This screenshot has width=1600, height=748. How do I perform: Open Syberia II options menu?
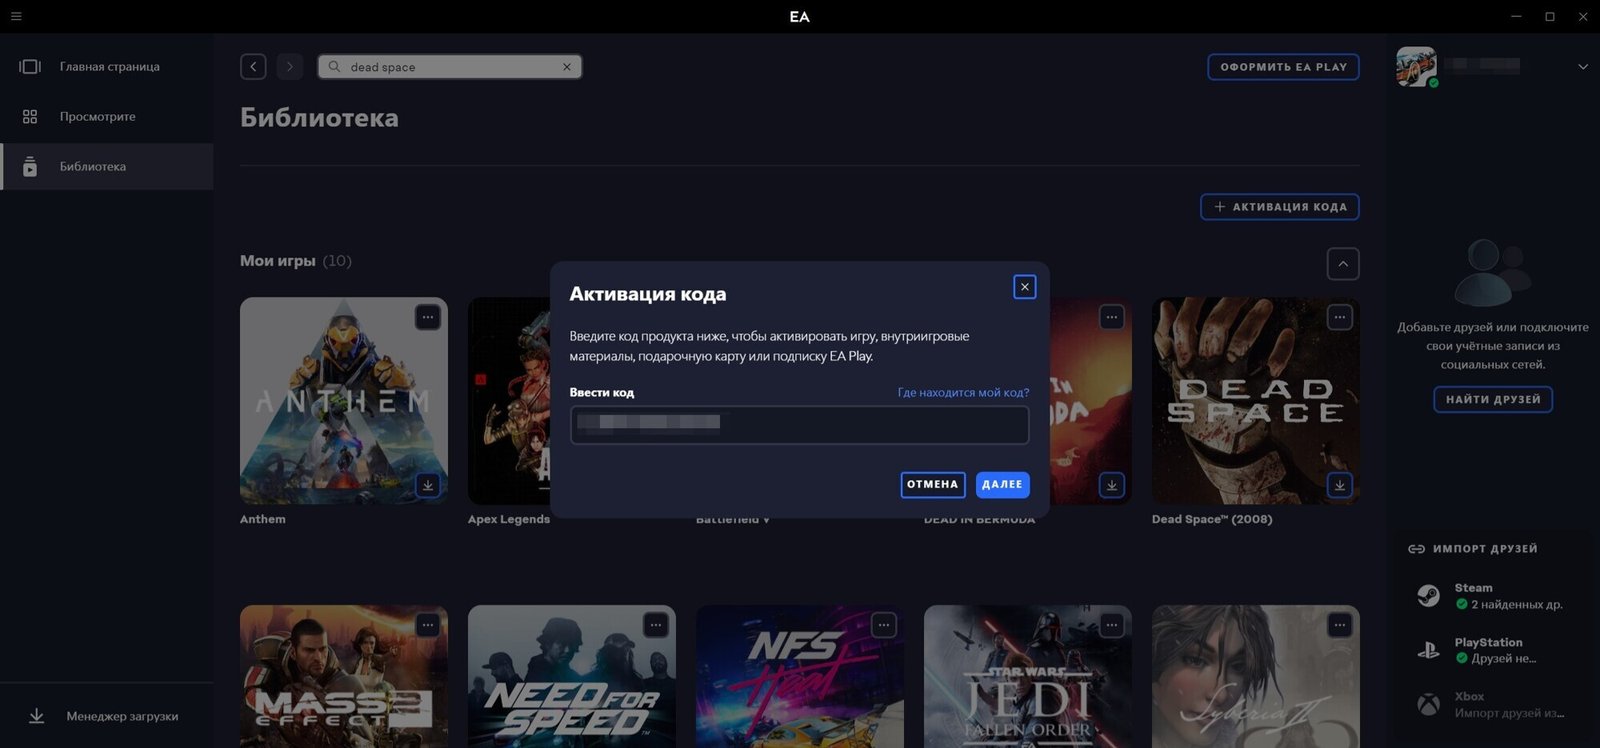tap(1340, 625)
